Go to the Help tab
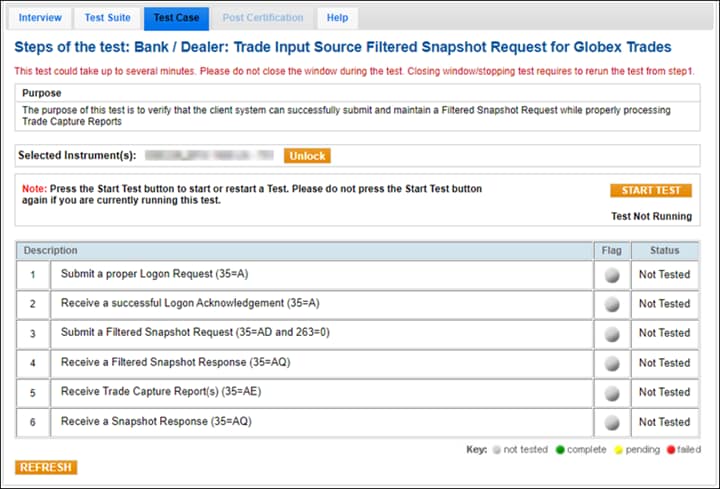This screenshot has height=489, width=720. 337,18
